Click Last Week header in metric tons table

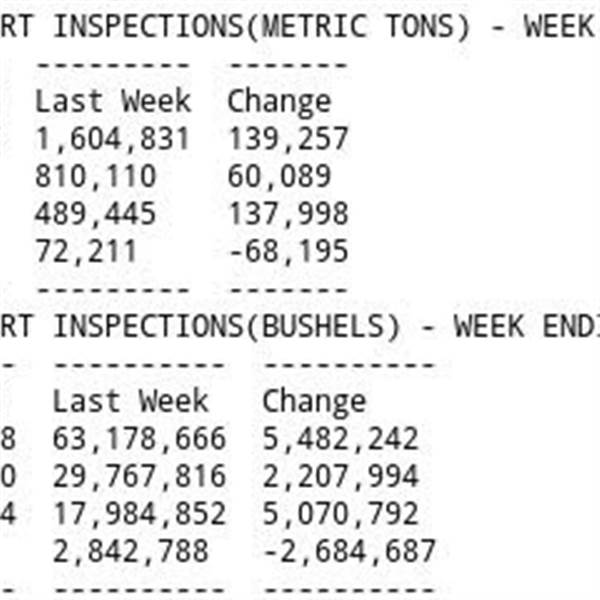pyautogui.click(x=112, y=101)
